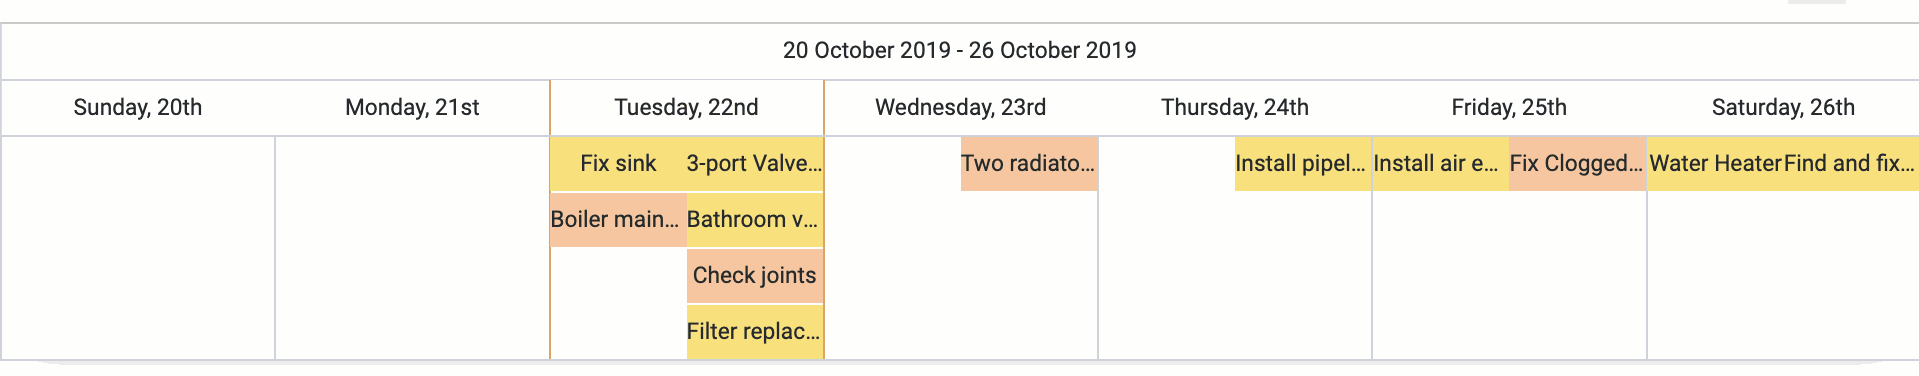The image size is (1919, 376).
Task: Click the Fix Clogged event on Friday
Action: pyautogui.click(x=1577, y=164)
